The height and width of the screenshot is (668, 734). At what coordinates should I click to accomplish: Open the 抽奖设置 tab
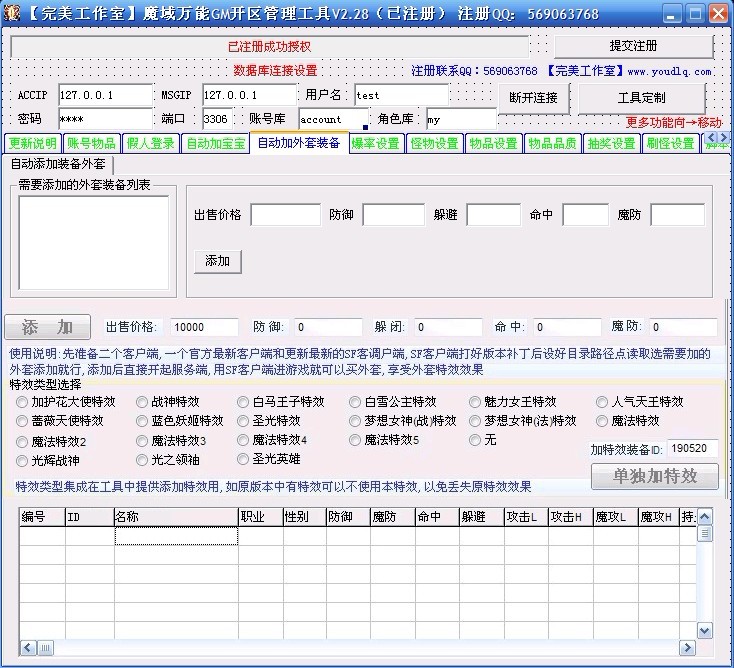point(611,143)
